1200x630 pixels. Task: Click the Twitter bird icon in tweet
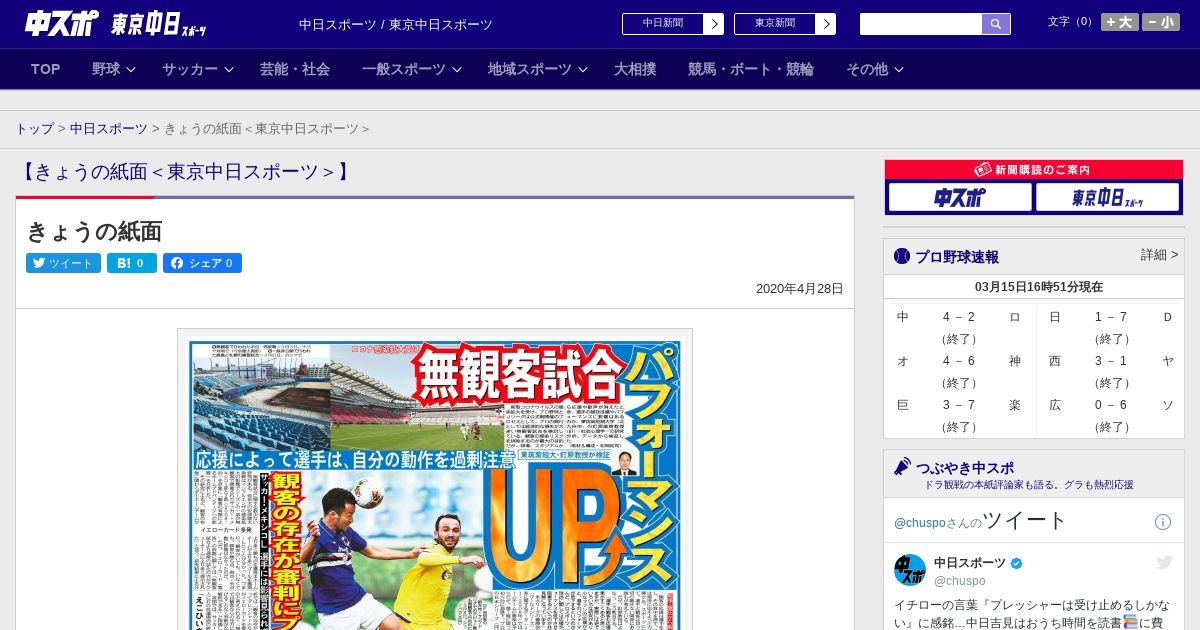1164,563
